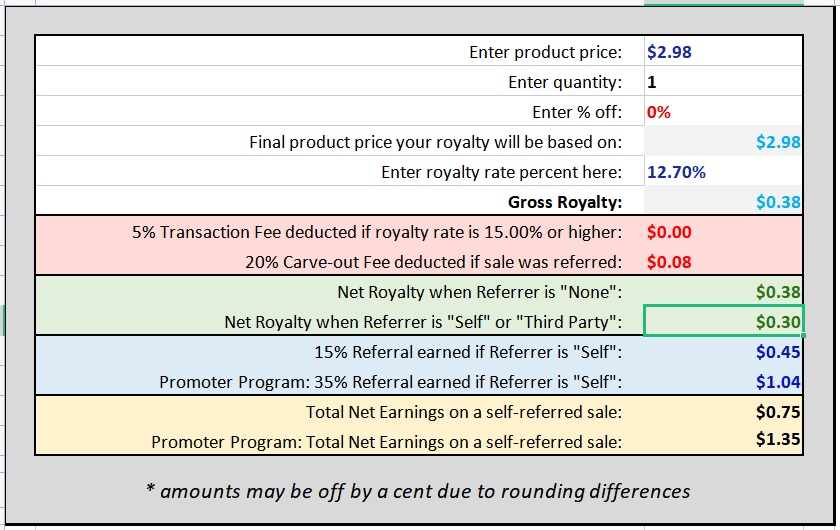Select the quantity input cell containing 1
This screenshot has height=530, width=840.
coord(723,81)
